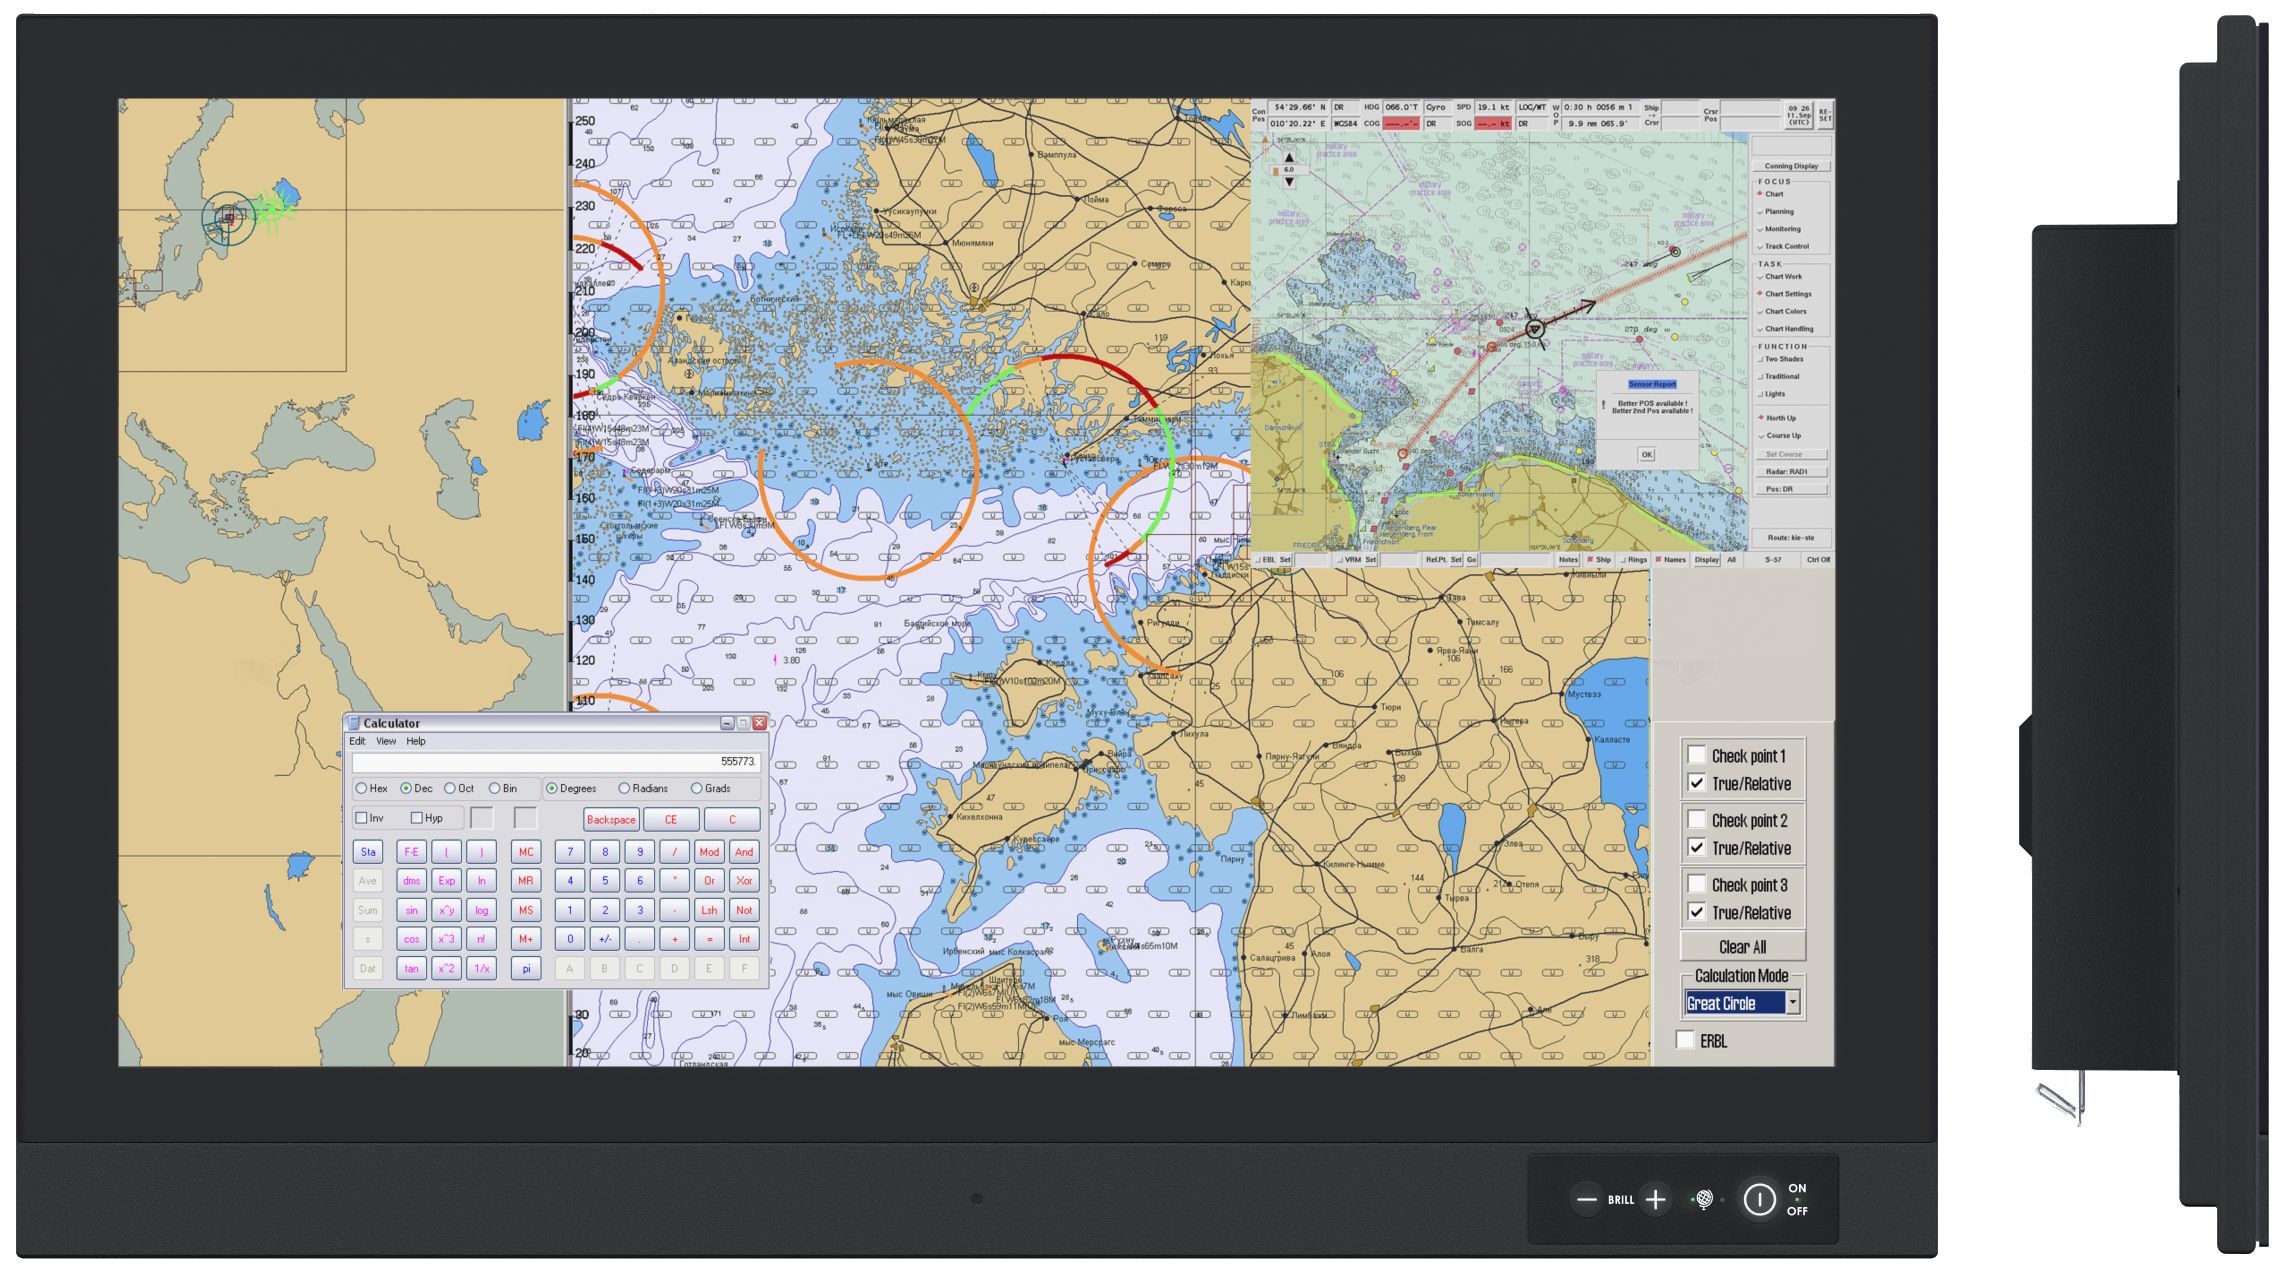2283x1269 pixels.
Task: Click the Display button in chart bar
Action: (x=1706, y=560)
